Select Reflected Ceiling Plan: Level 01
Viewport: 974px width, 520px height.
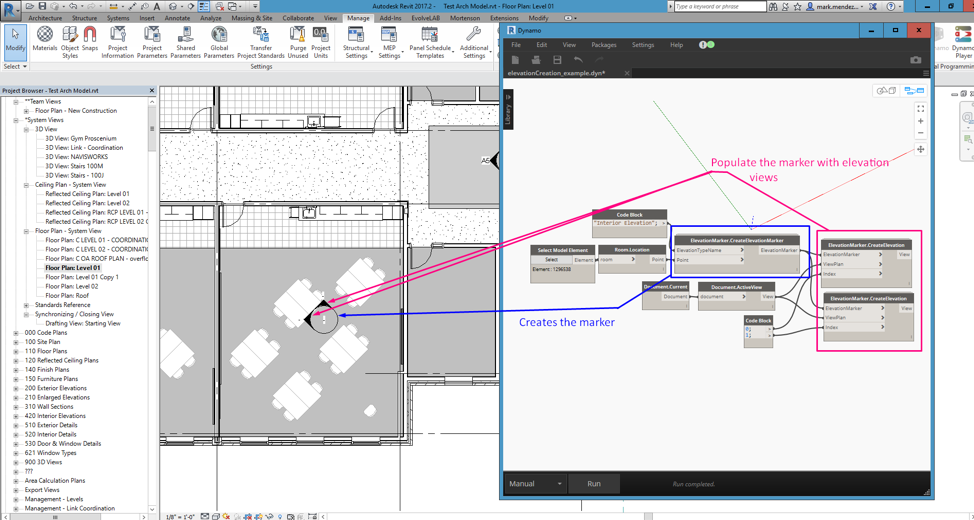tap(87, 194)
